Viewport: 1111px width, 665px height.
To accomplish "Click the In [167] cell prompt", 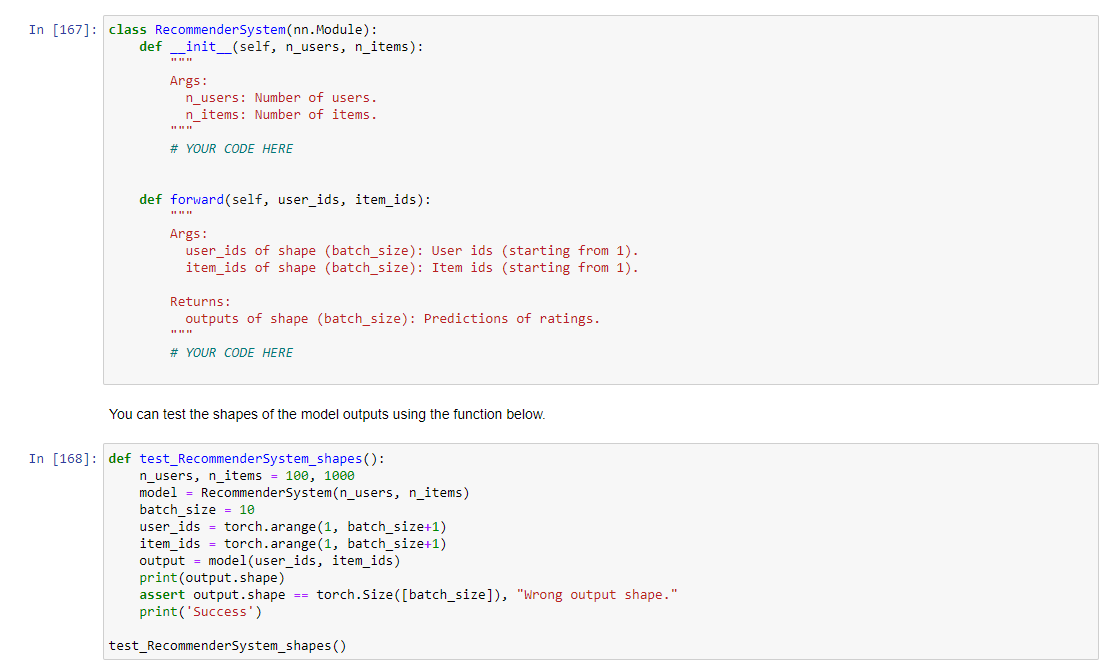I will coord(55,29).
